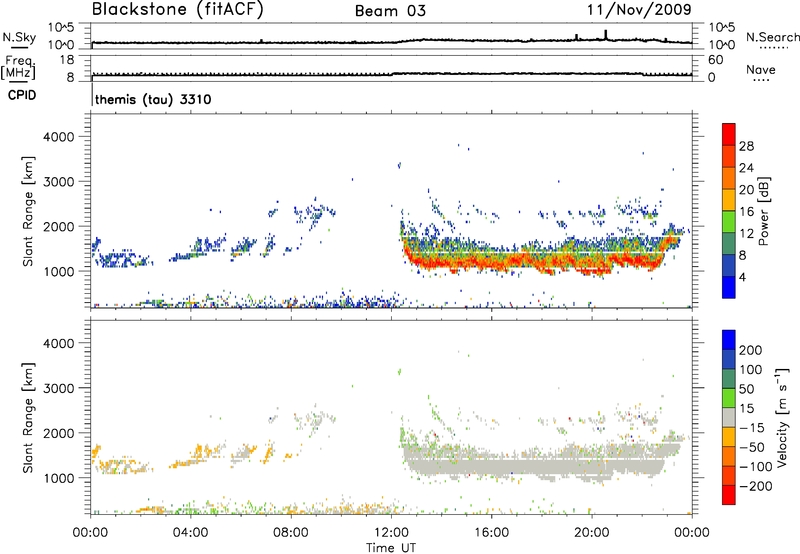Click the 'Beam 03' label
Viewport: 800px width, 554px height.
click(x=390, y=11)
